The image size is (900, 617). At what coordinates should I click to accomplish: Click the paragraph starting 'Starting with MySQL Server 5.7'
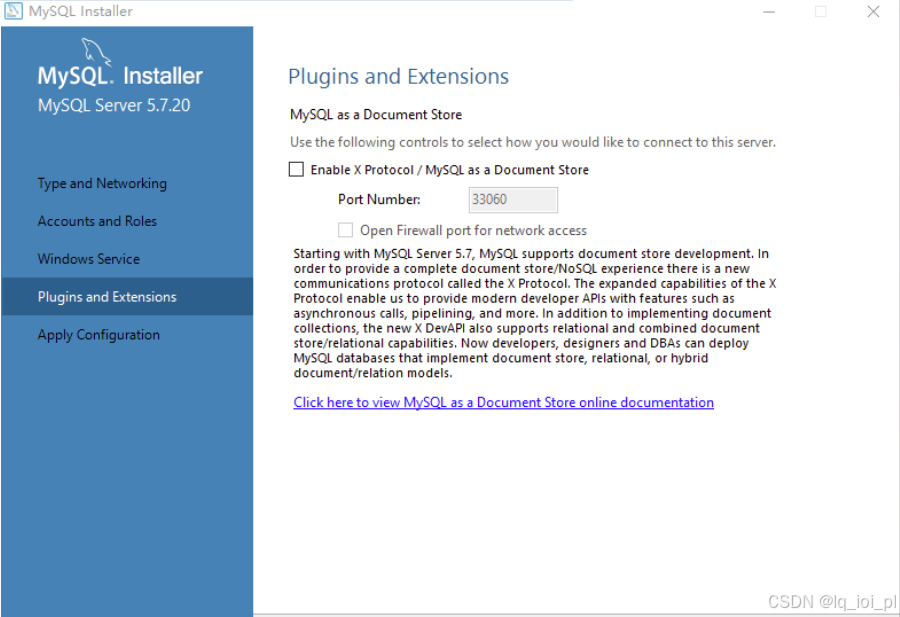[534, 313]
